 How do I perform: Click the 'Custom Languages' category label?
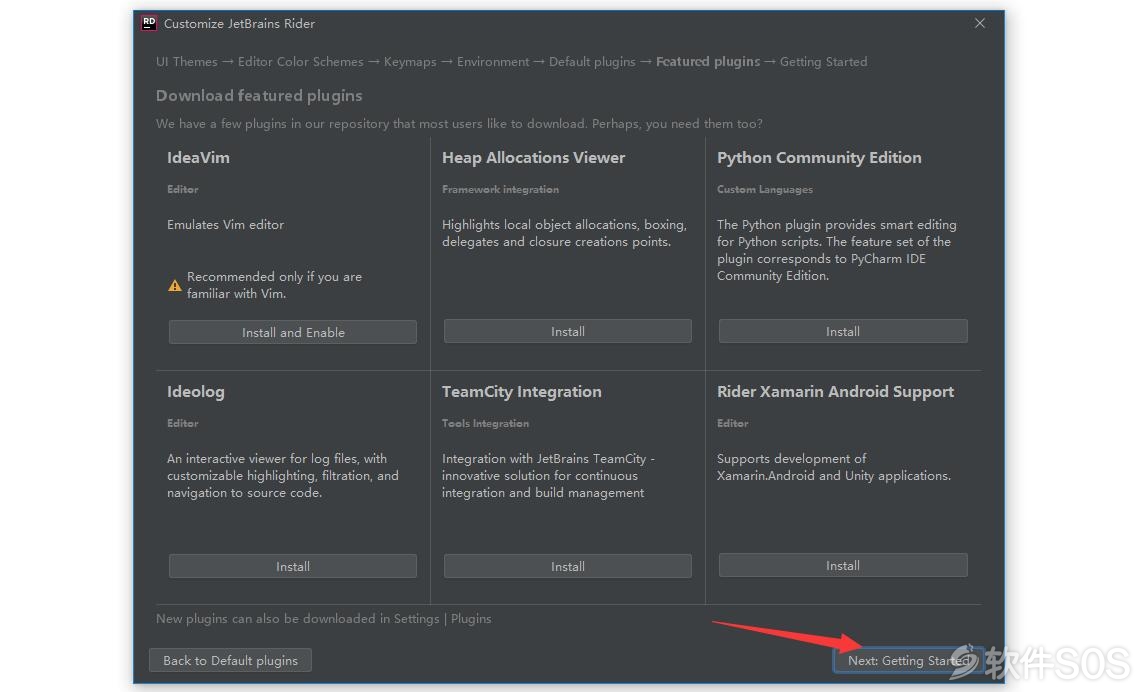pos(765,189)
